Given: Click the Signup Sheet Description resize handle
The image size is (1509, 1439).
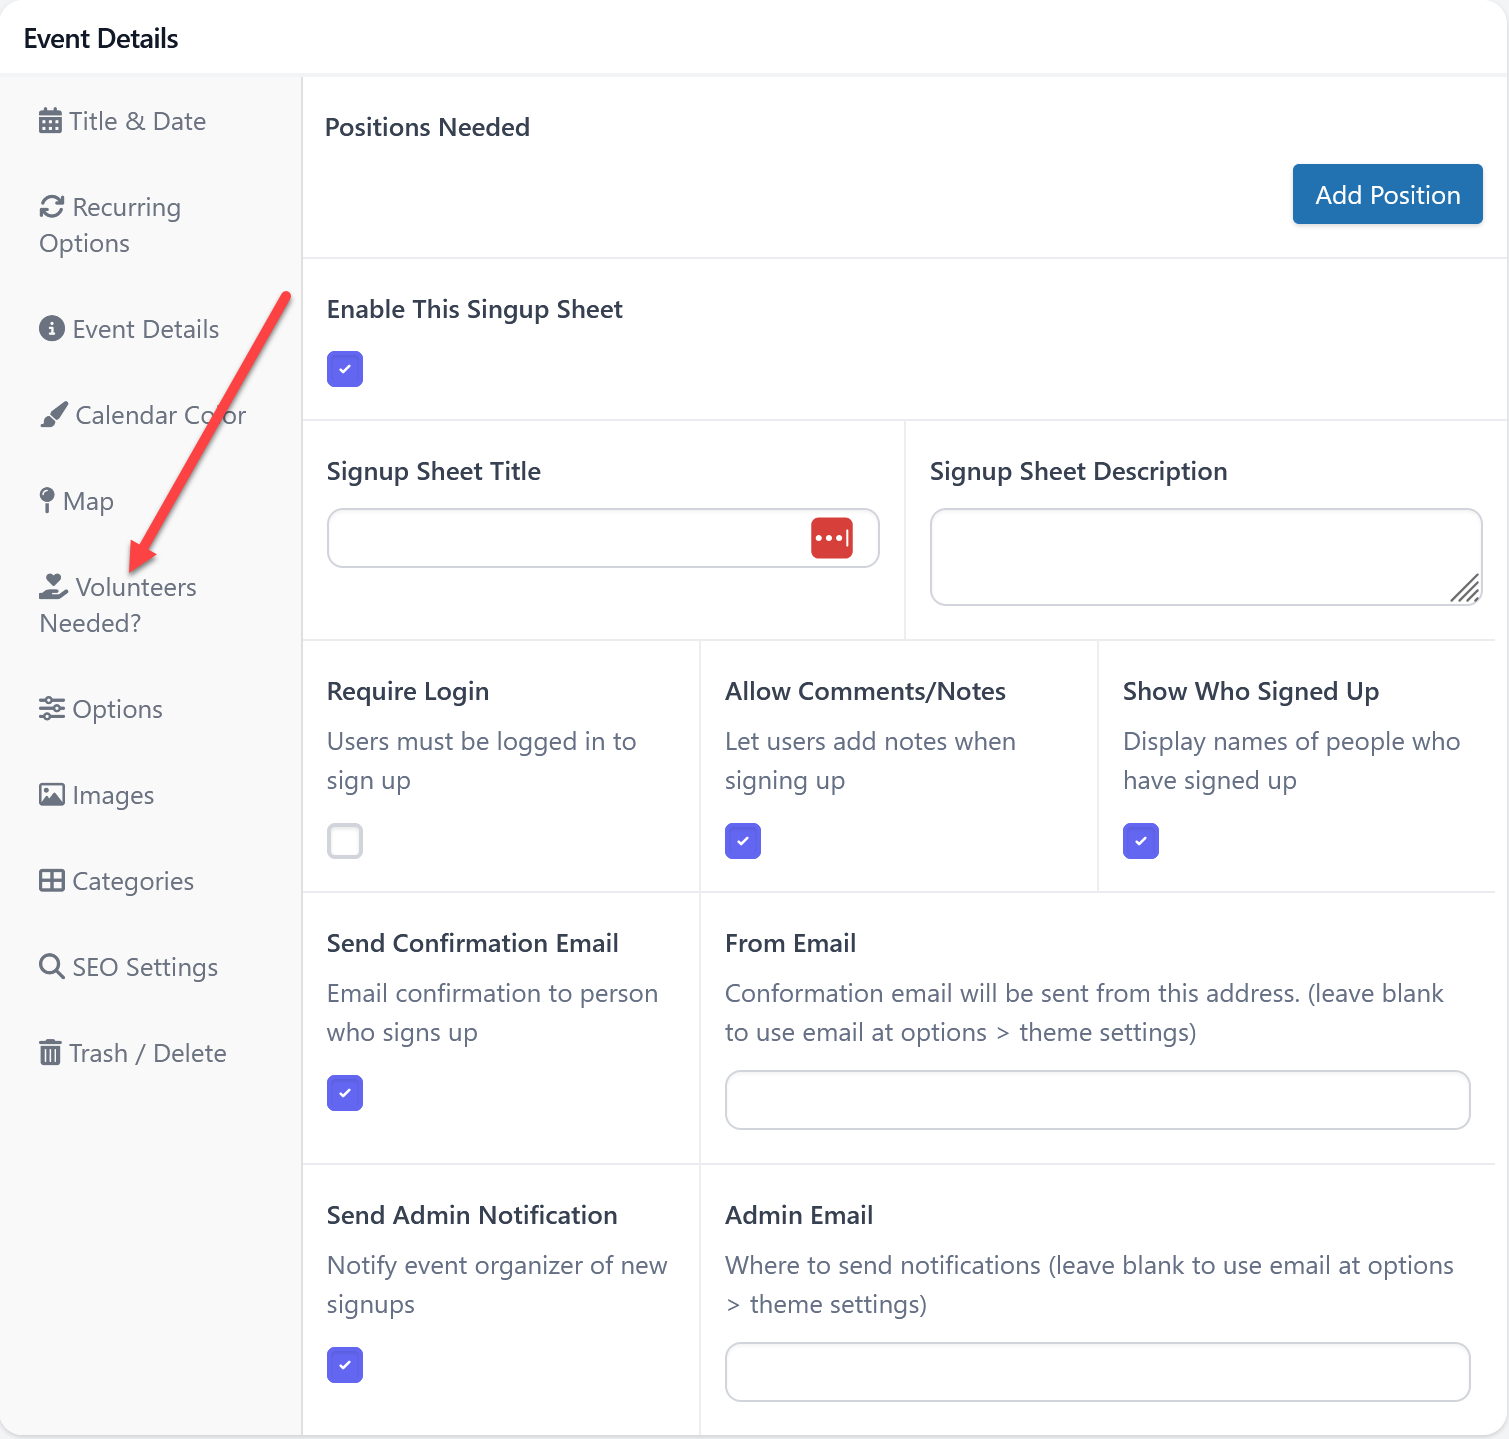Looking at the screenshot, I should pos(1466,590).
